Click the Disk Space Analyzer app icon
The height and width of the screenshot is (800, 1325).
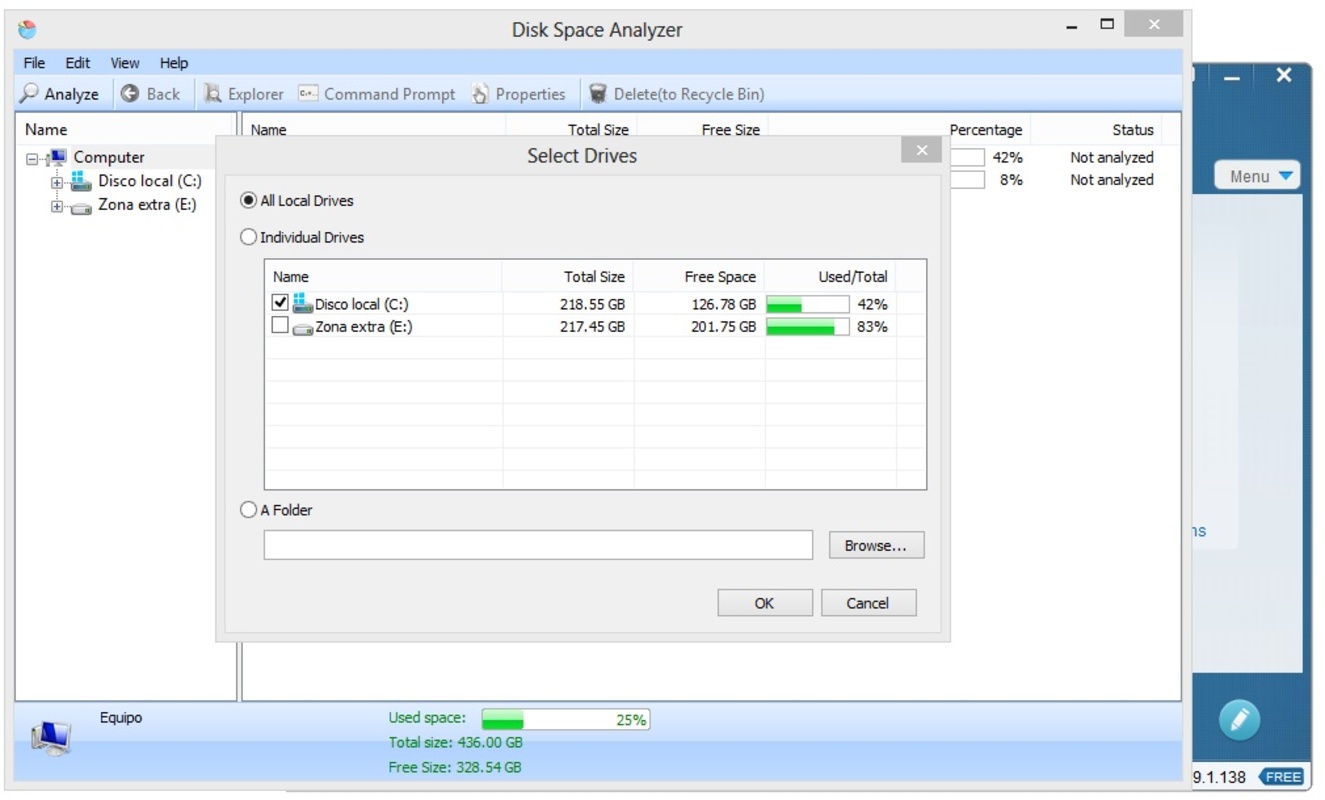pyautogui.click(x=27, y=30)
